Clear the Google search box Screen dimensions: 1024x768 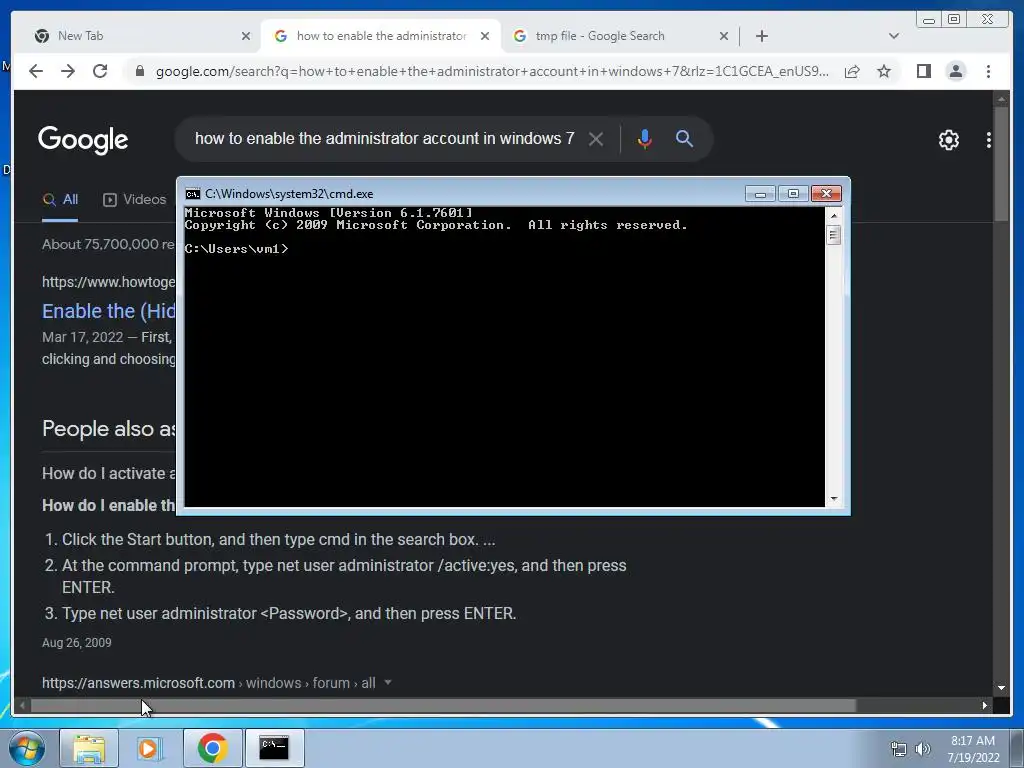click(x=595, y=139)
